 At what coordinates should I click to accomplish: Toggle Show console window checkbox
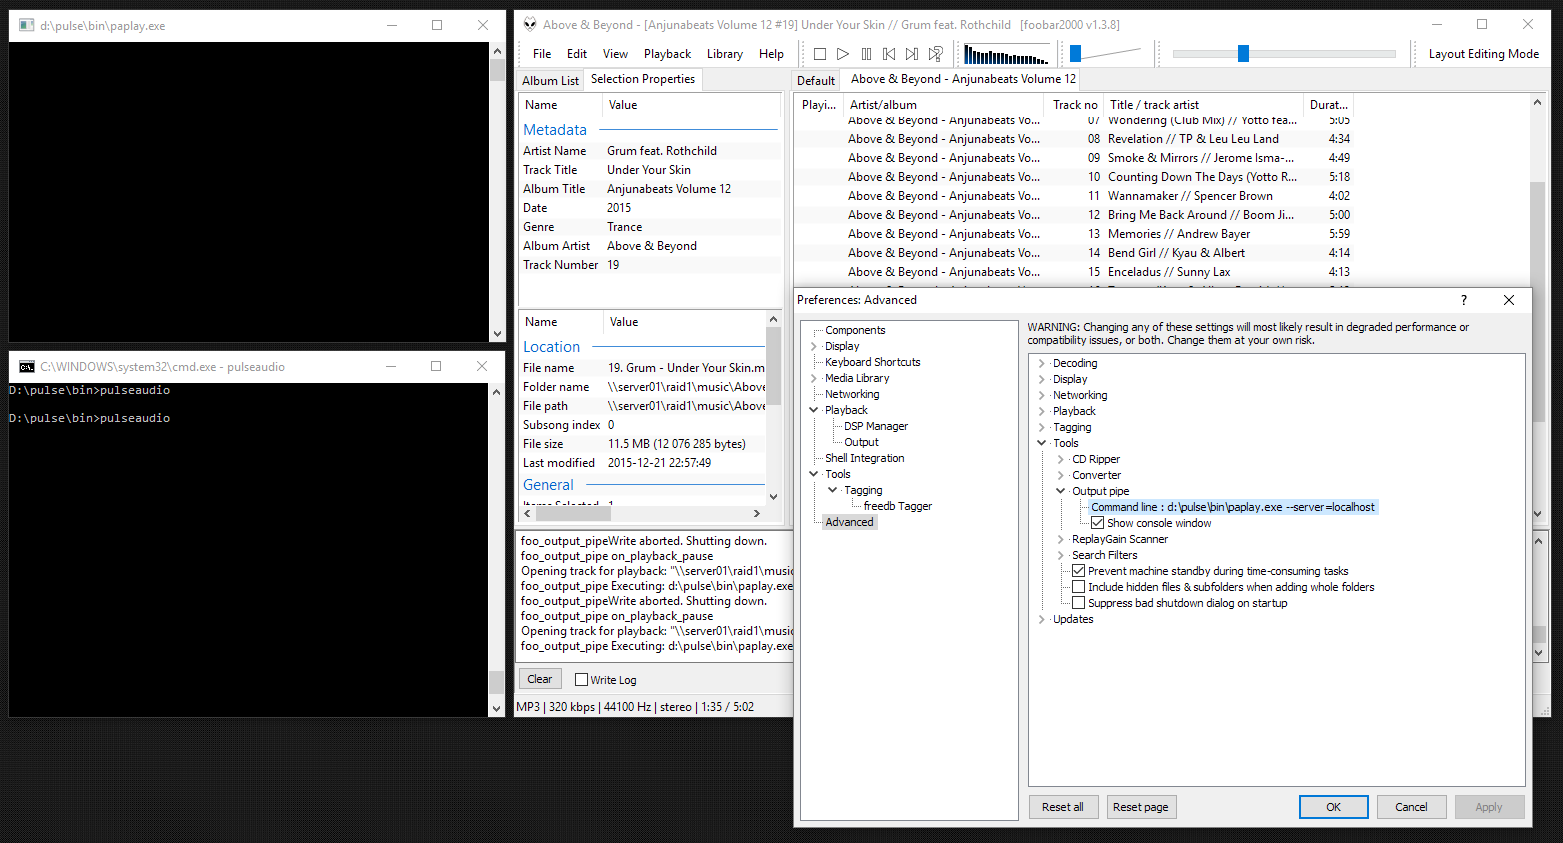pos(1098,523)
